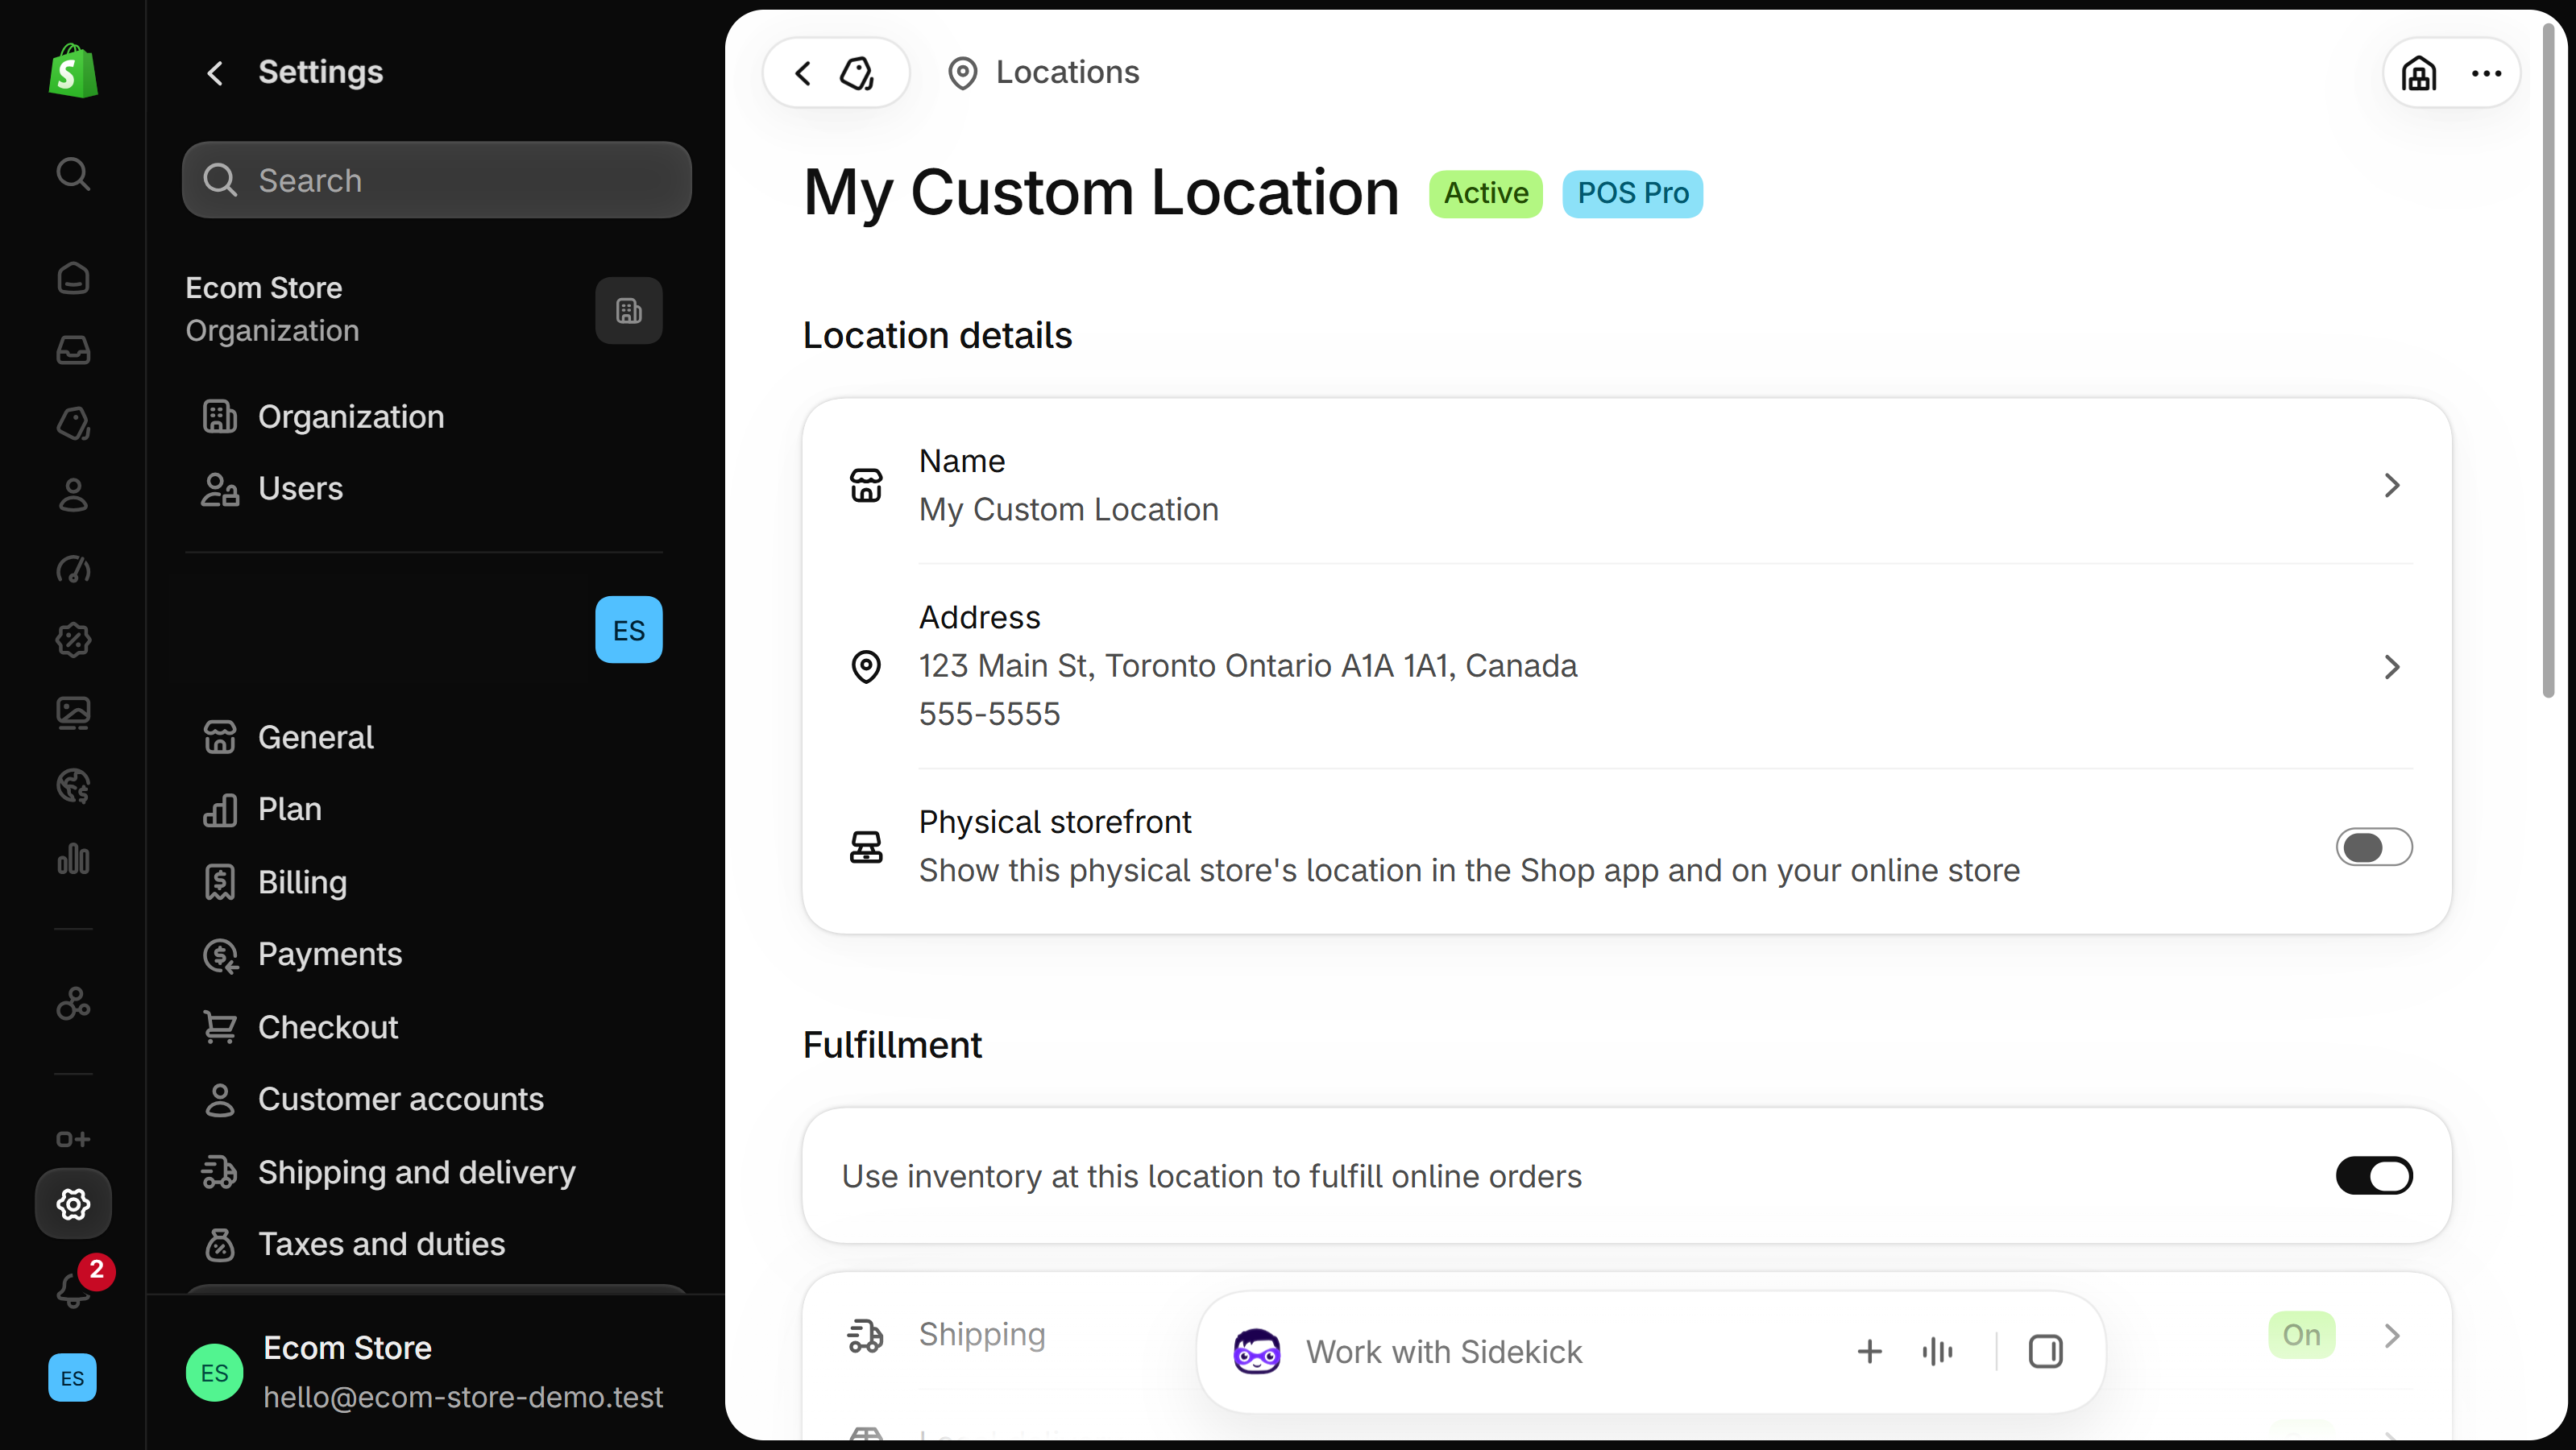Open Ecom Store account at sidebar bottom

[x=424, y=1372]
